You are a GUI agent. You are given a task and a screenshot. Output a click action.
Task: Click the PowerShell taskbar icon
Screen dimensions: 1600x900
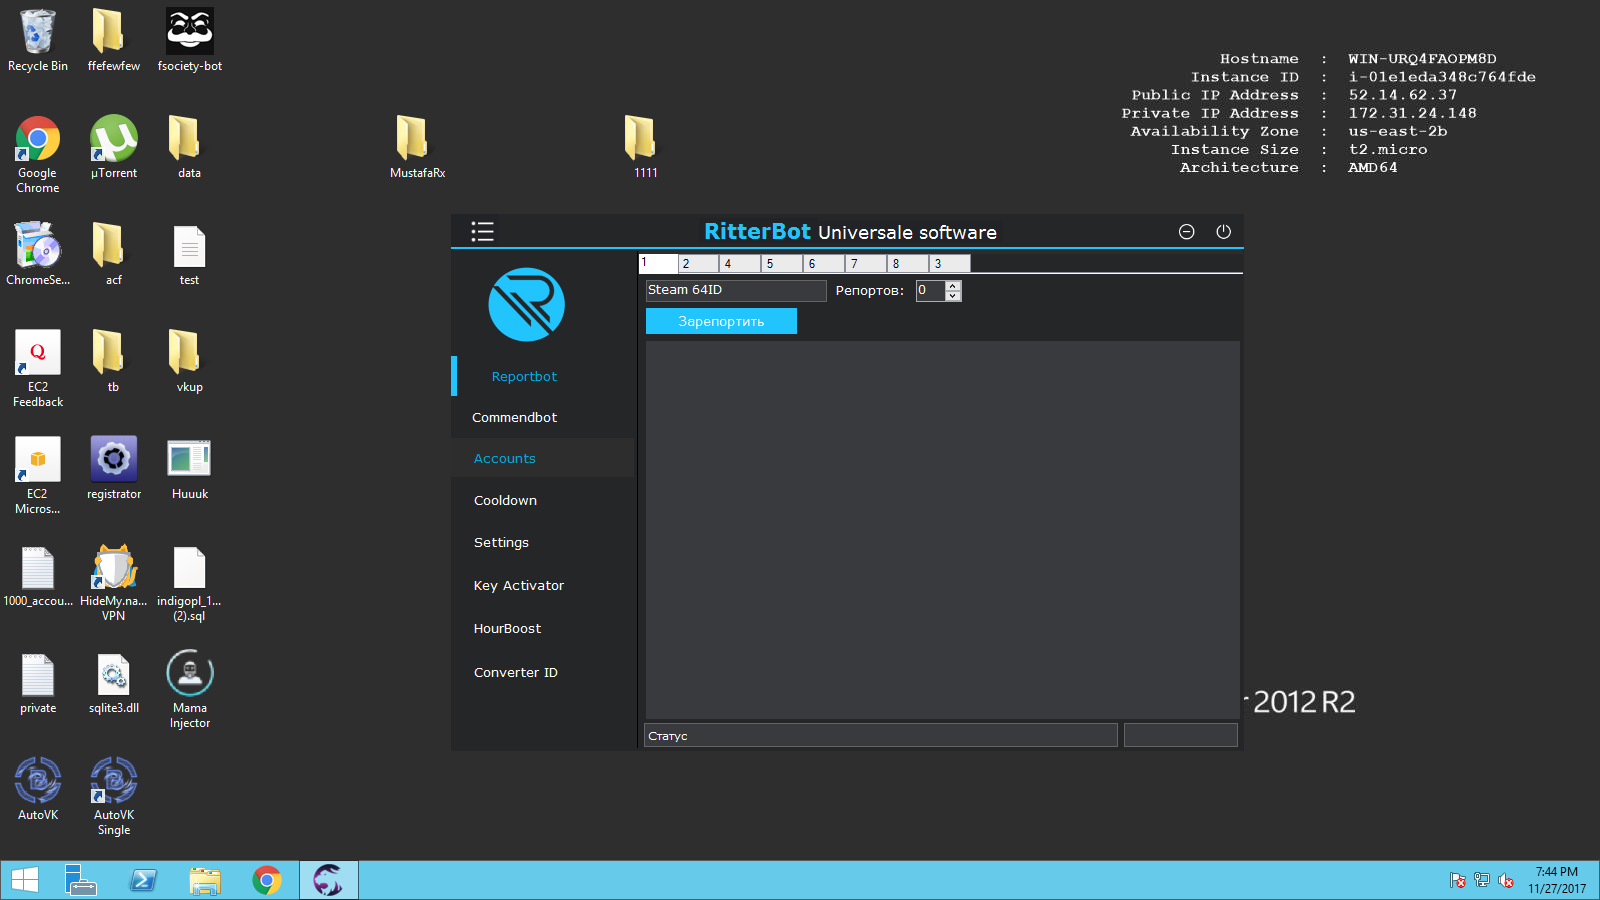pyautogui.click(x=143, y=880)
